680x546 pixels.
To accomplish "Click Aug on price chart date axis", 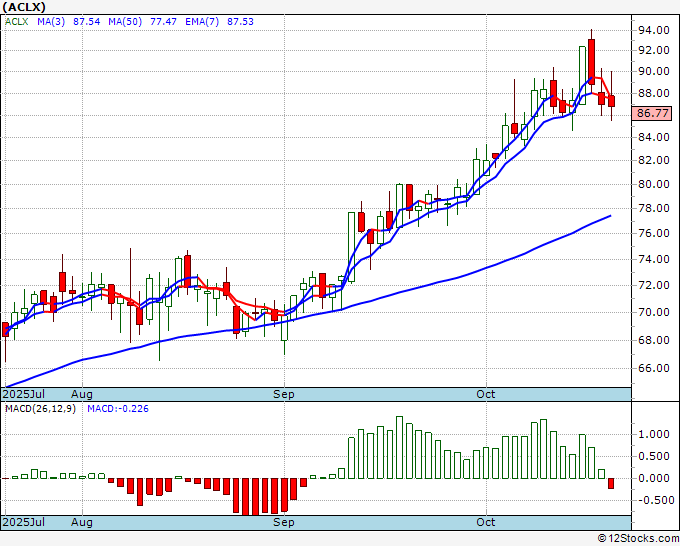I will [x=82, y=394].
